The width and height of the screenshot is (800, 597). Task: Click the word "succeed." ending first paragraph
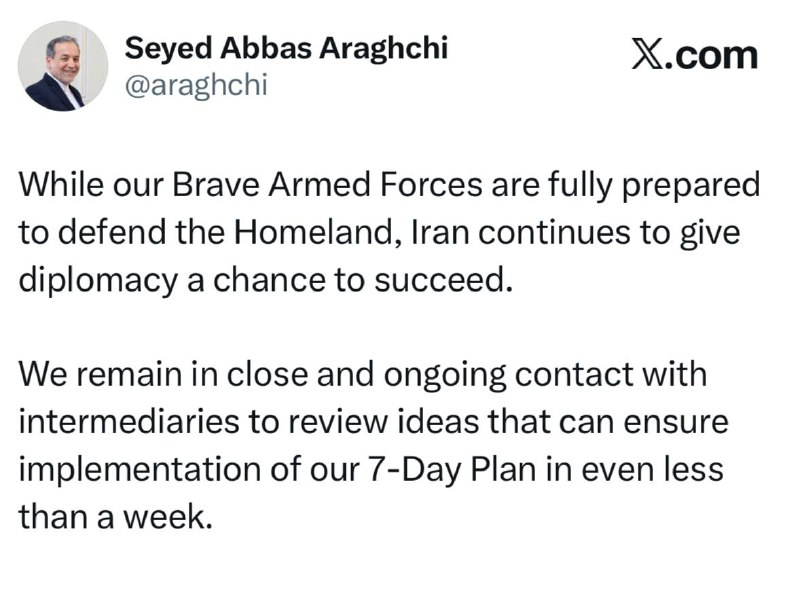pos(443,280)
